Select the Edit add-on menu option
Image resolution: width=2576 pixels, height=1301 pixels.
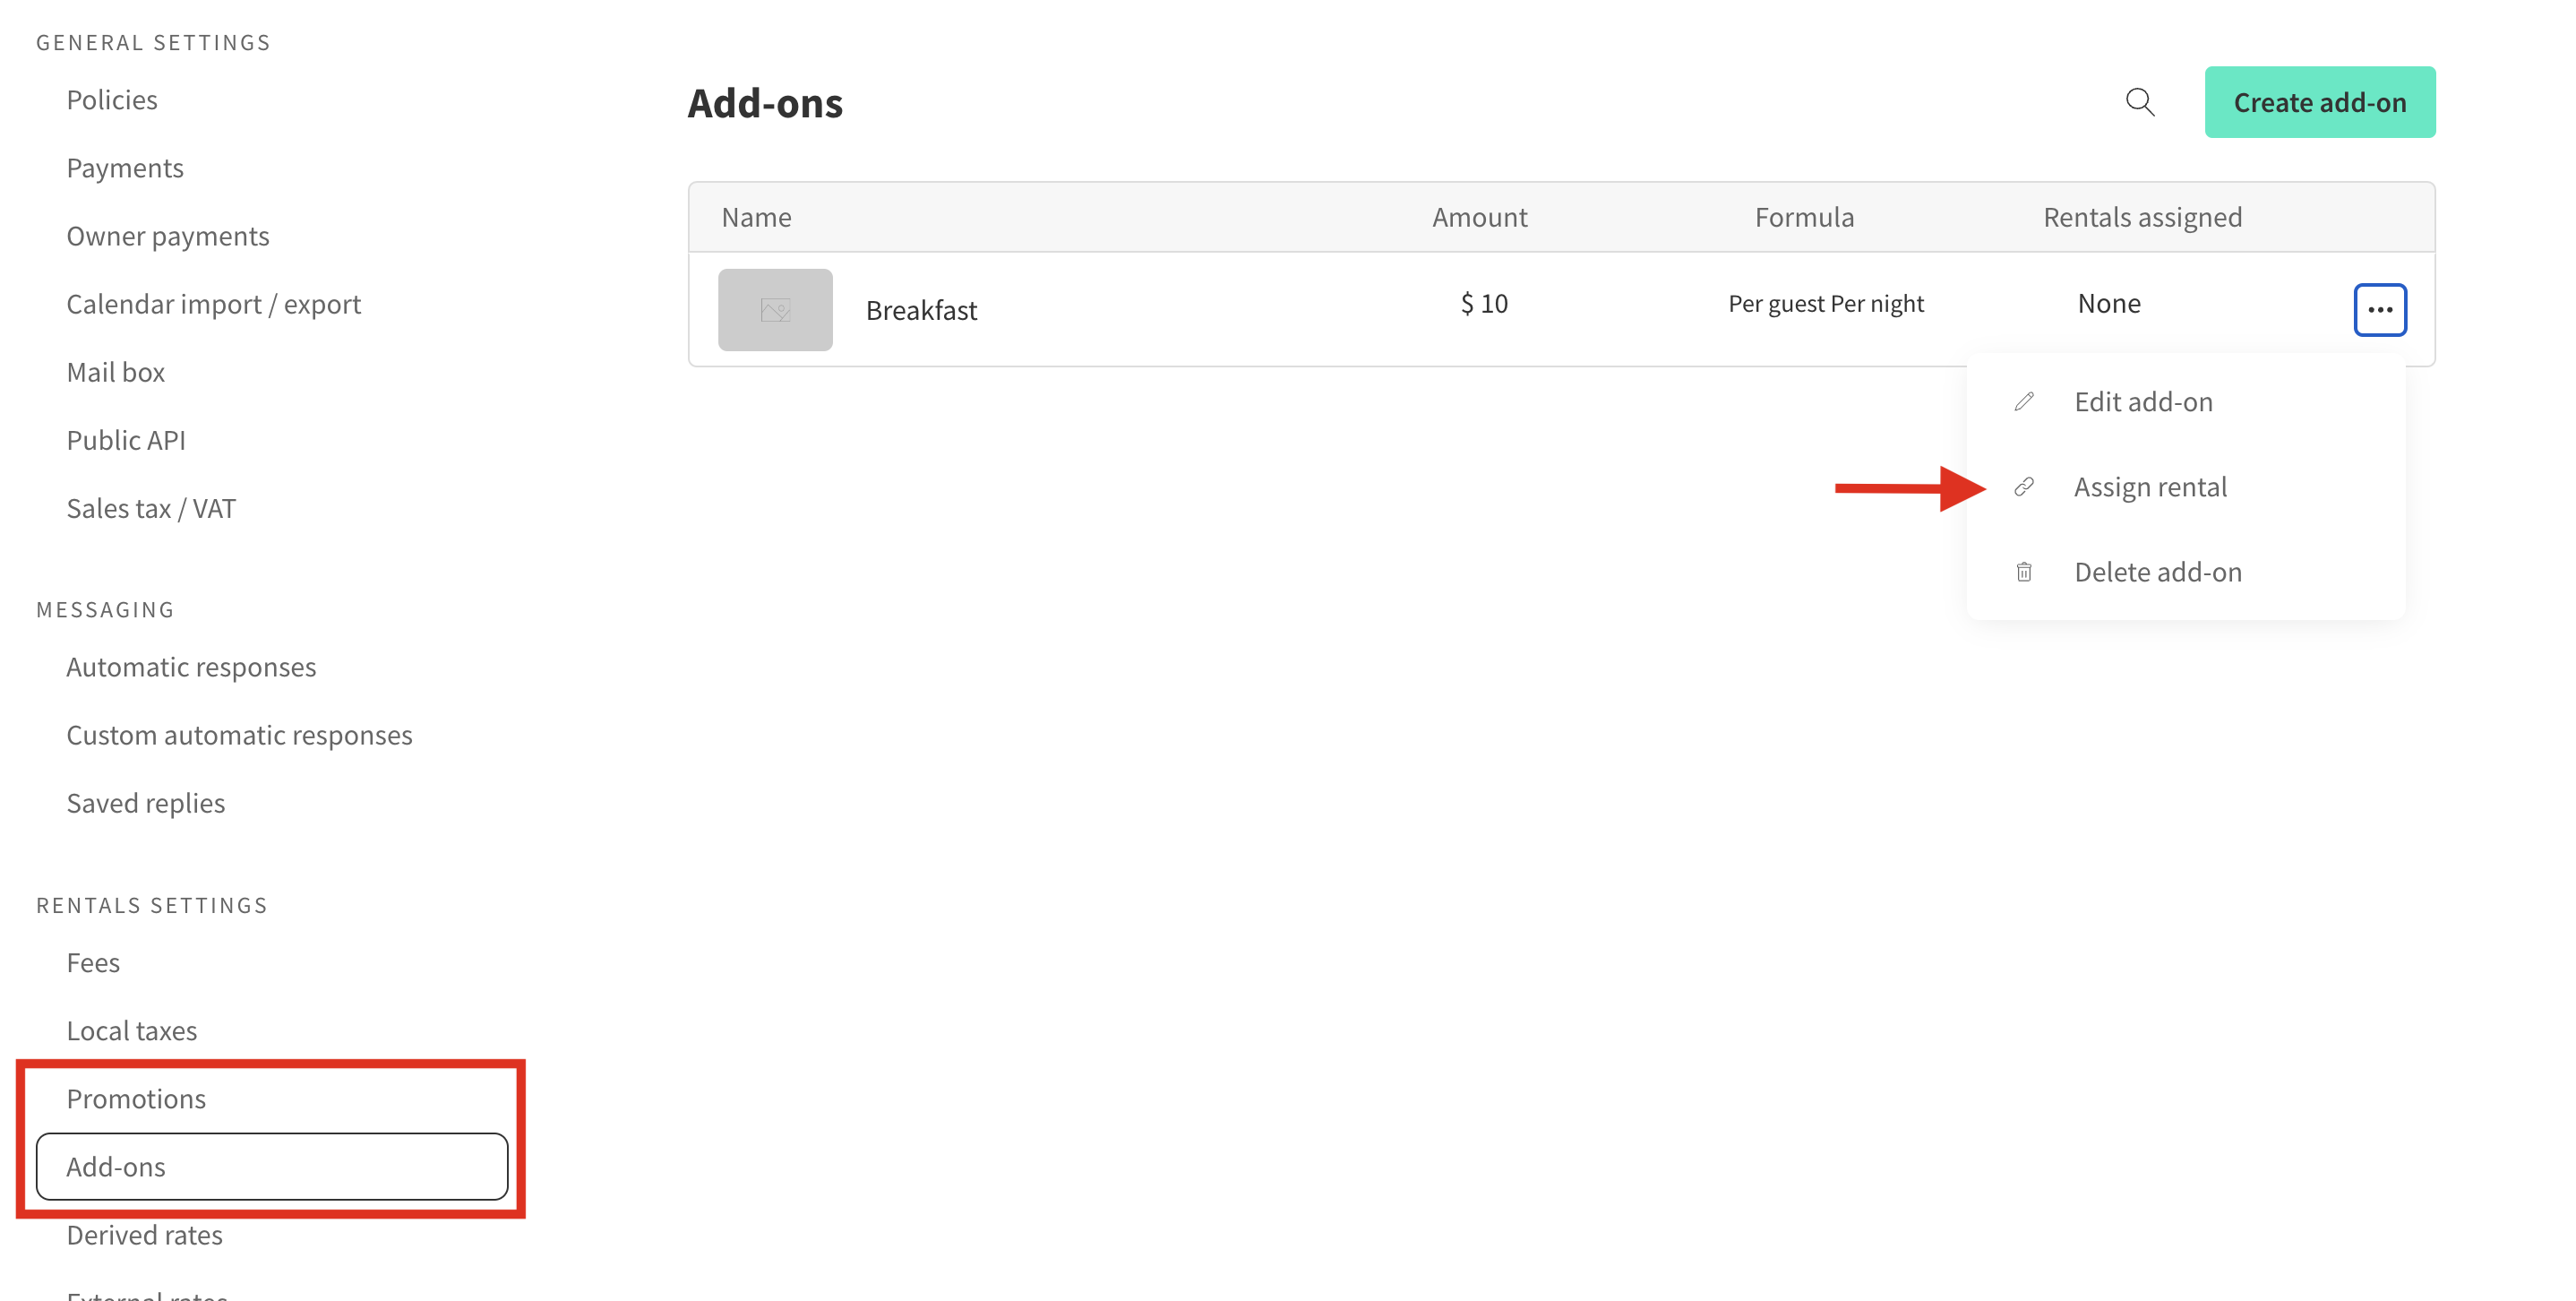click(2144, 401)
